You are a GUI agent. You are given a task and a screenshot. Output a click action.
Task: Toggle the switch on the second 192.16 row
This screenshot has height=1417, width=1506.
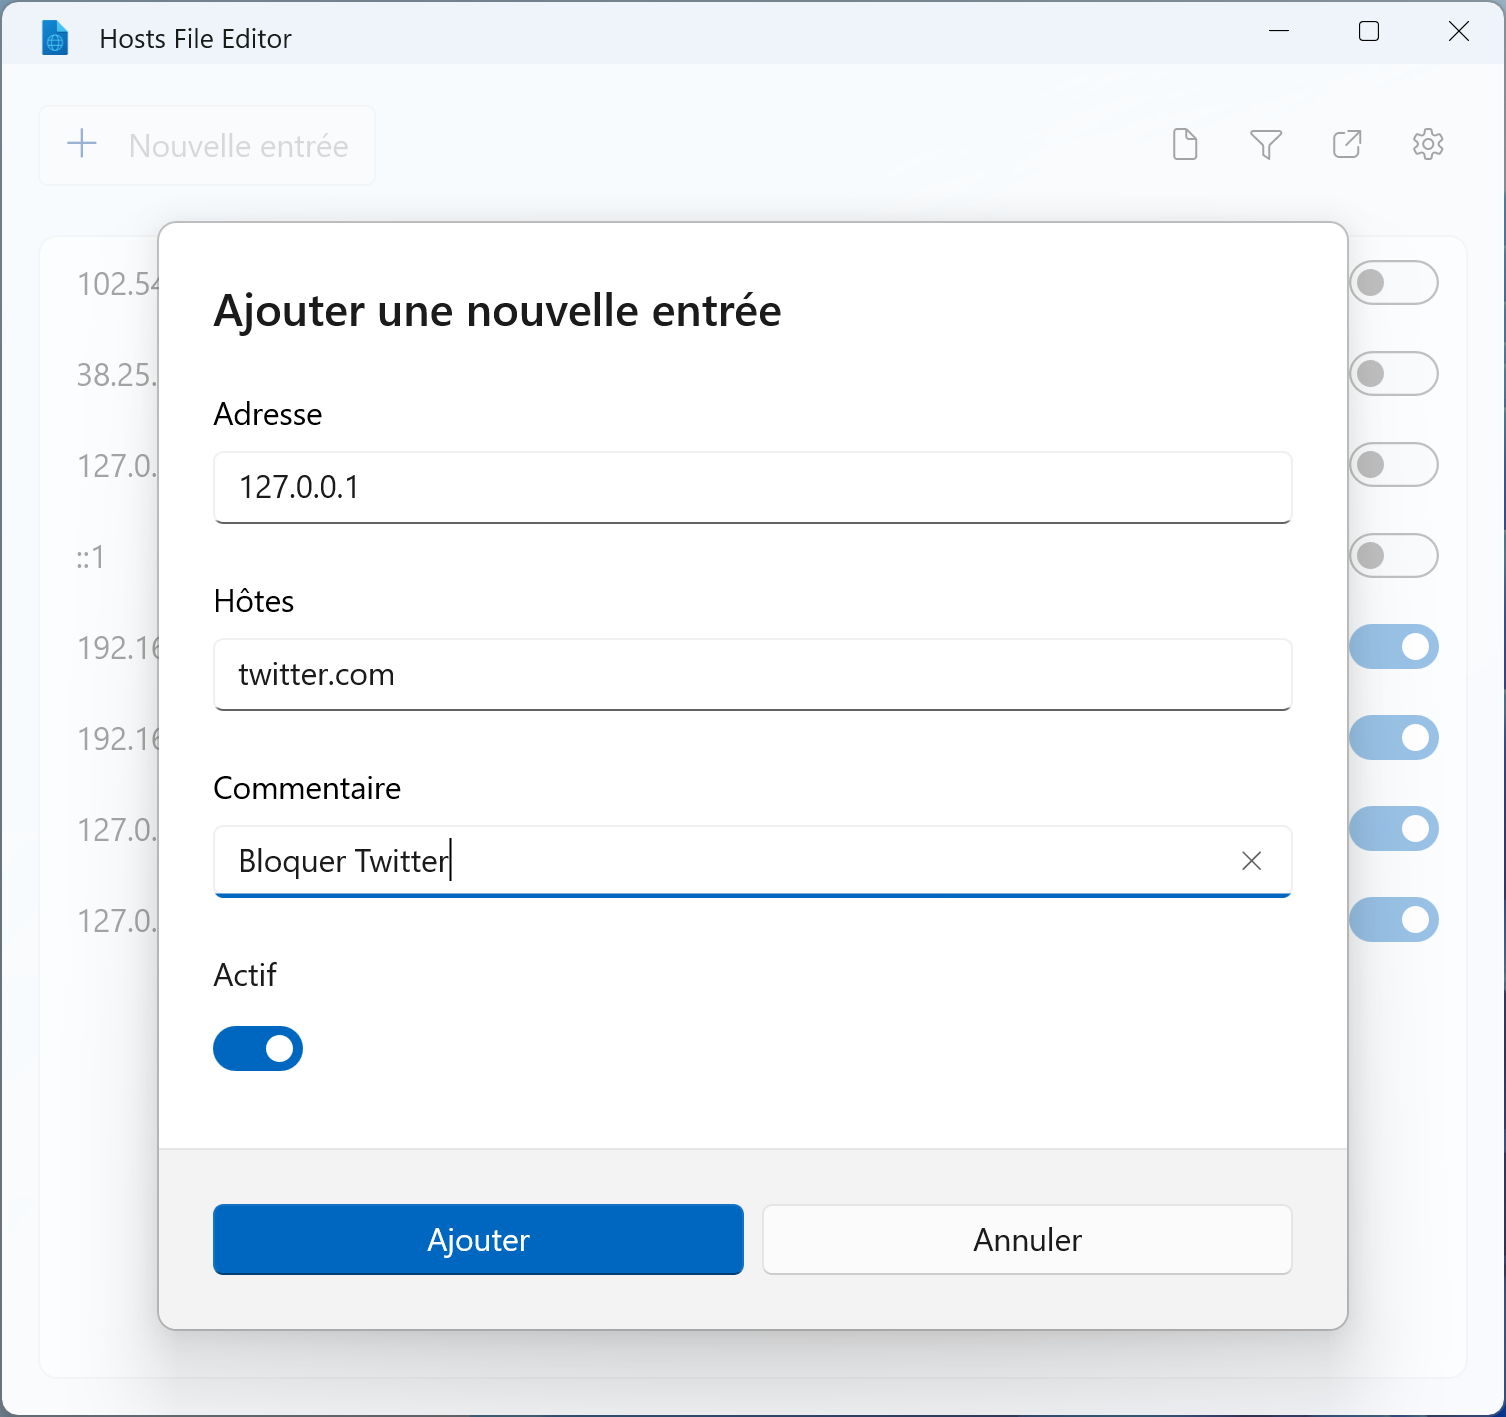coord(1394,738)
